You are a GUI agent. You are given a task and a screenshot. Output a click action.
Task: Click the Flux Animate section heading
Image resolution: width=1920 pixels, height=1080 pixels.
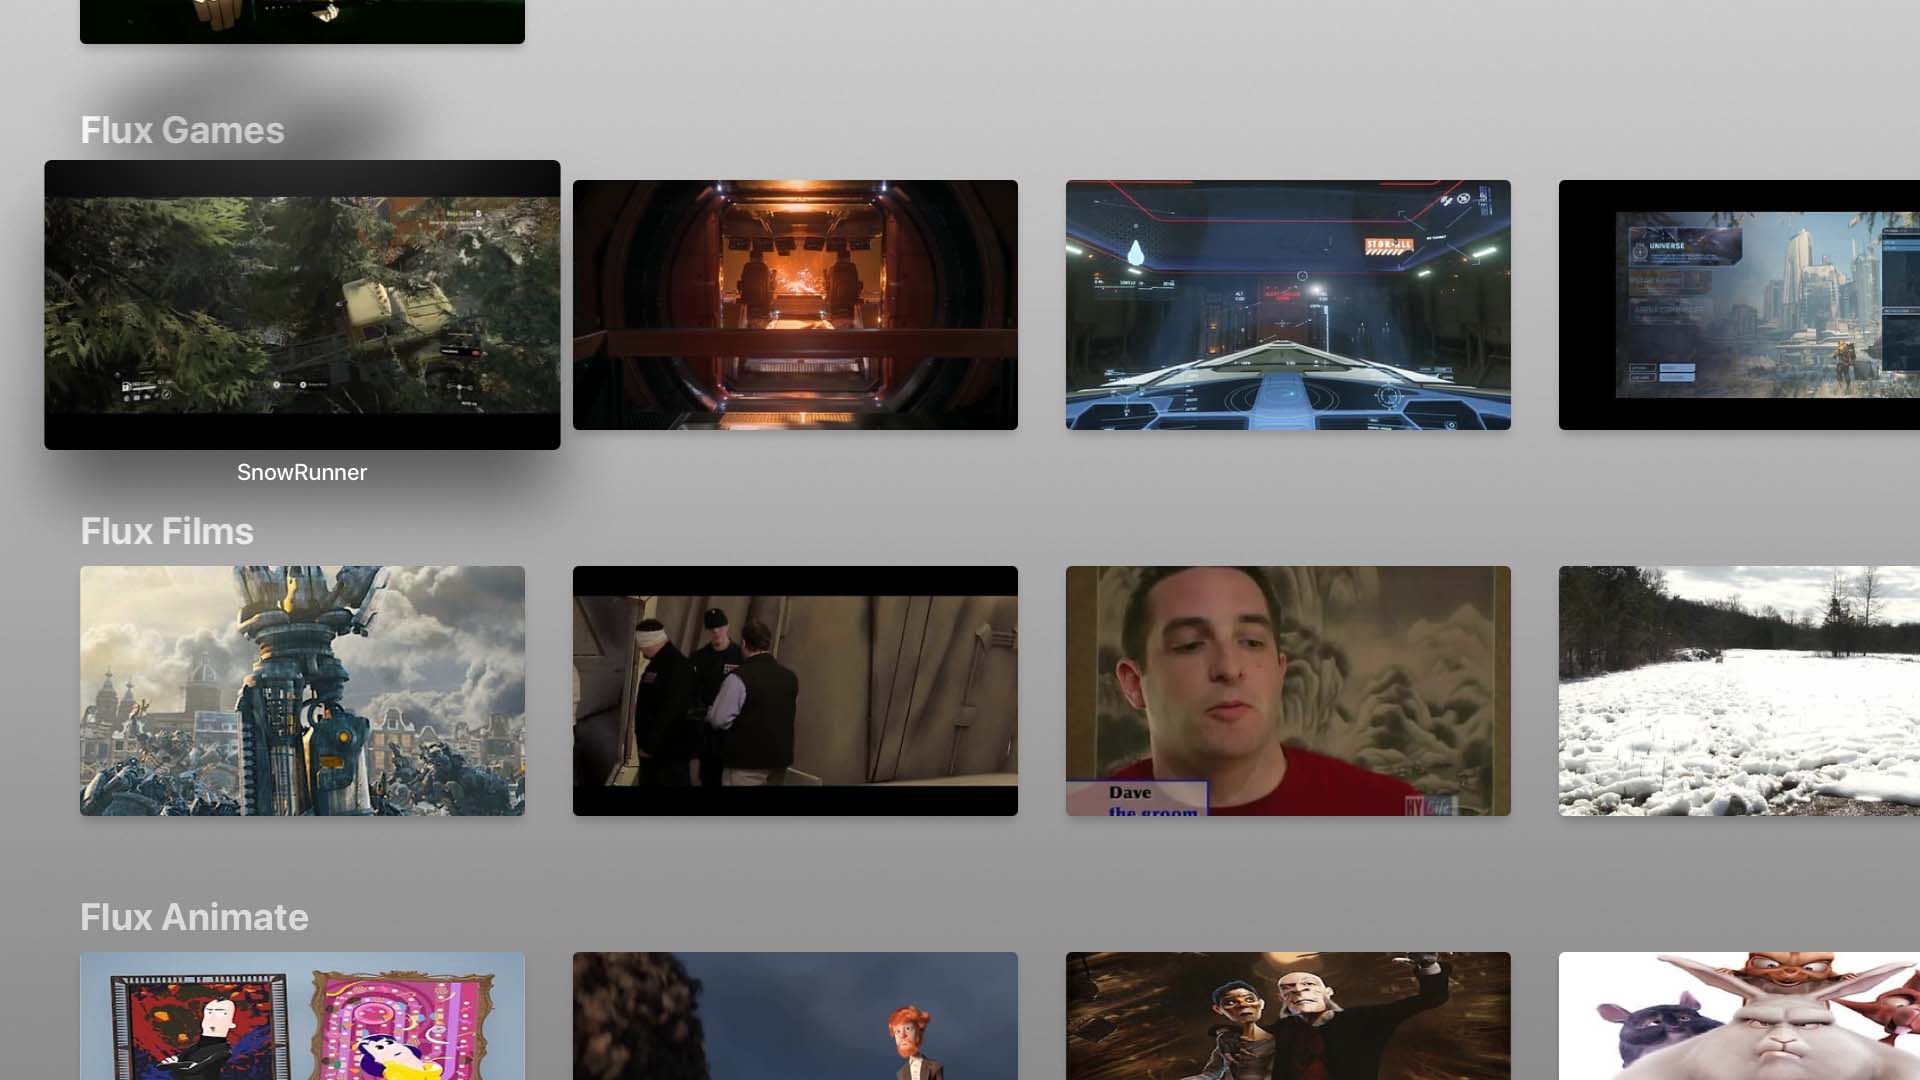[194, 917]
